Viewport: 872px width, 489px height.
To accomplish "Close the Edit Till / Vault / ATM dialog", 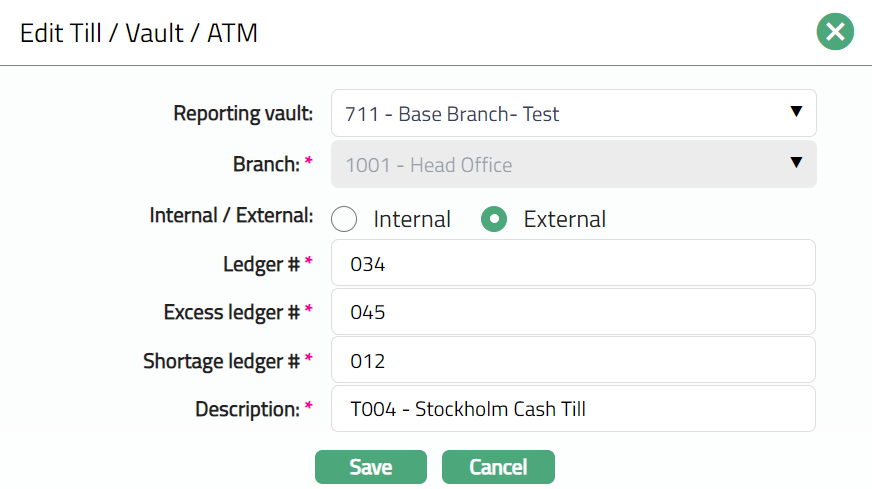I will [x=834, y=32].
